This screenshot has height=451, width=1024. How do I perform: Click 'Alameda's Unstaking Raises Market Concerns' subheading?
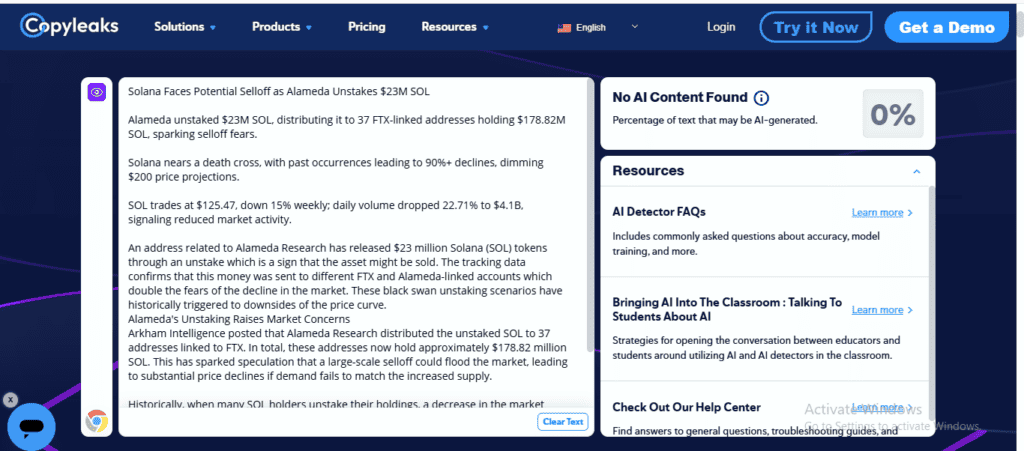coord(239,319)
